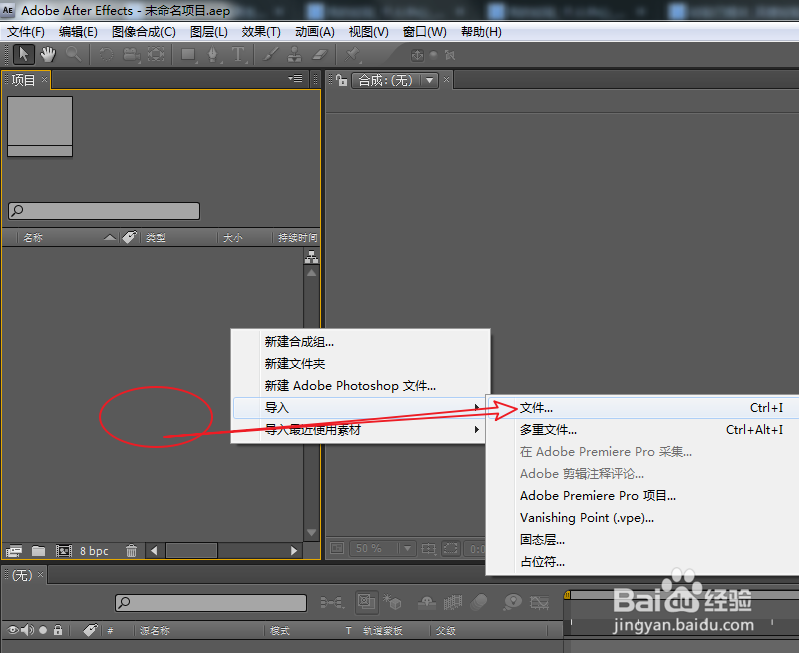Delete selected item with trash icon
Viewport: 799px width, 653px height.
click(x=131, y=551)
